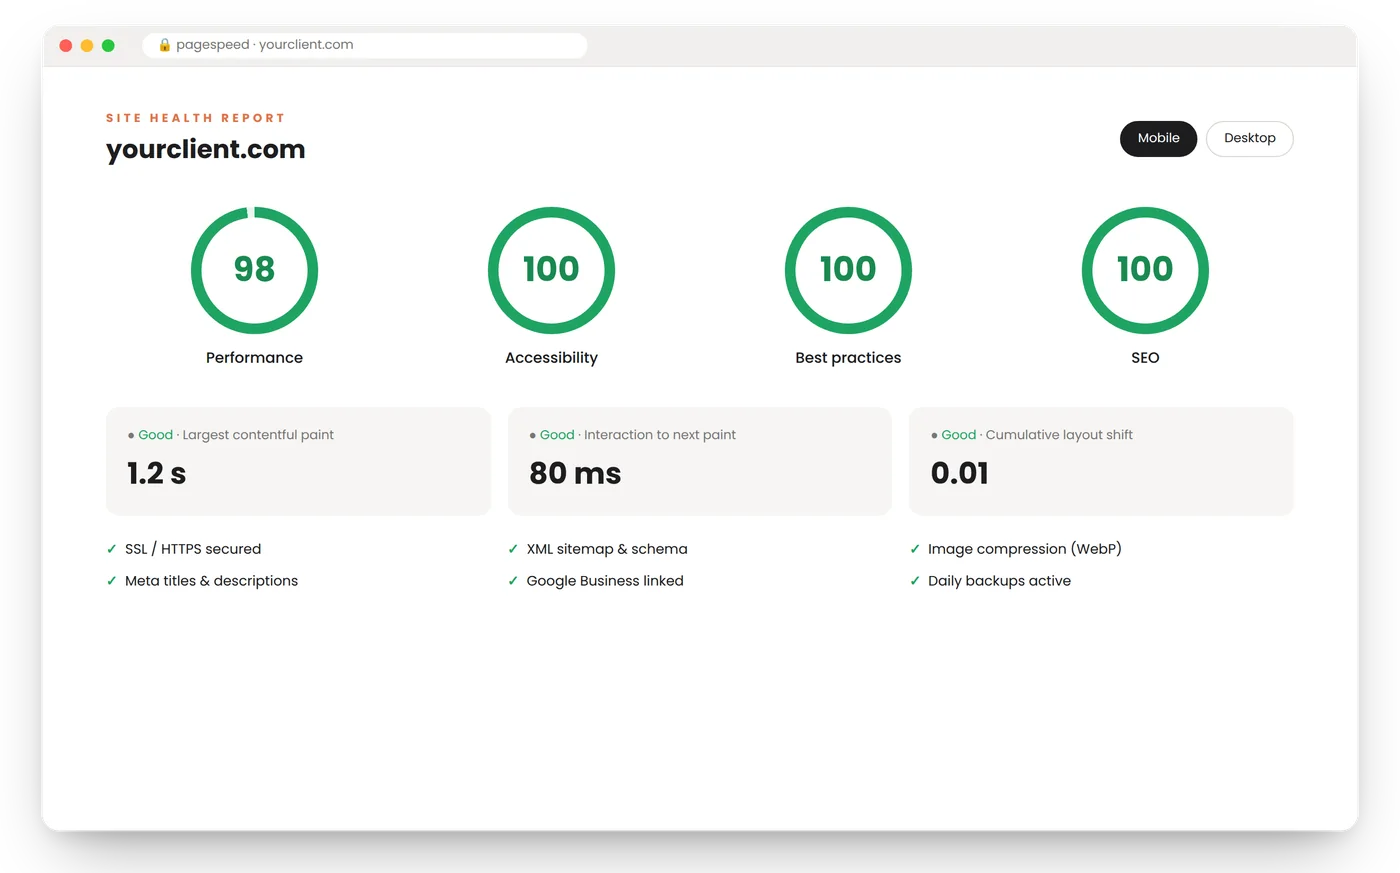
Task: Click the status dot before Interaction to next paint
Action: [x=533, y=436]
